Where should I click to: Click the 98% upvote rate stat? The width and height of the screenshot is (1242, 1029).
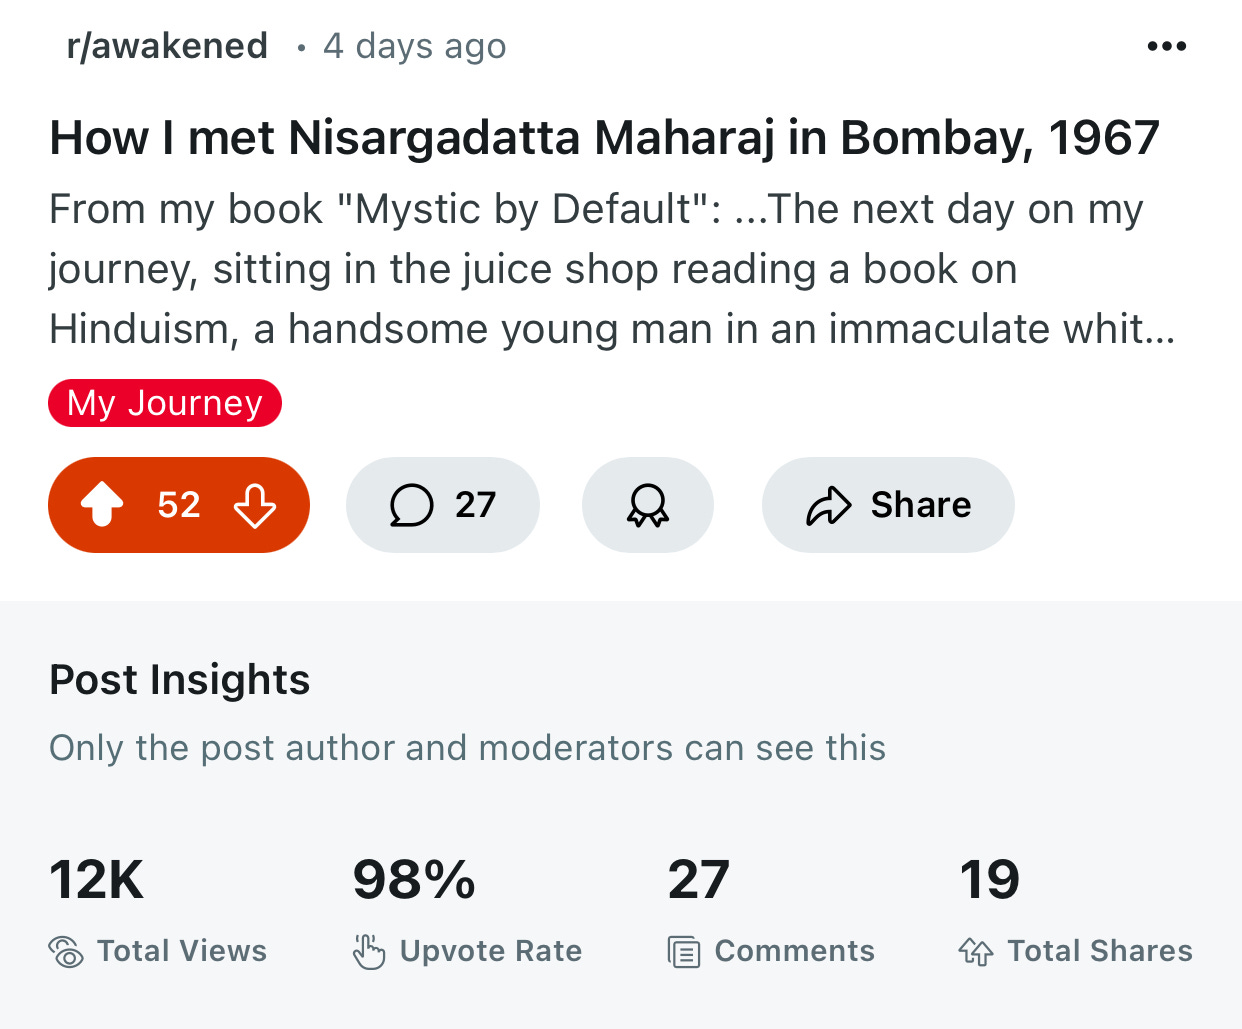414,880
